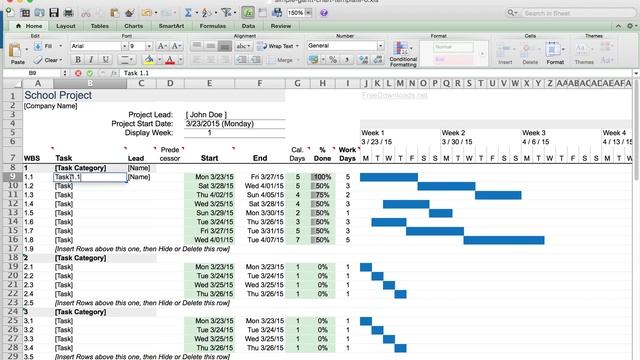The height and width of the screenshot is (360, 640).
Task: Click the Decrease Decimal icon
Action: (x=378, y=60)
